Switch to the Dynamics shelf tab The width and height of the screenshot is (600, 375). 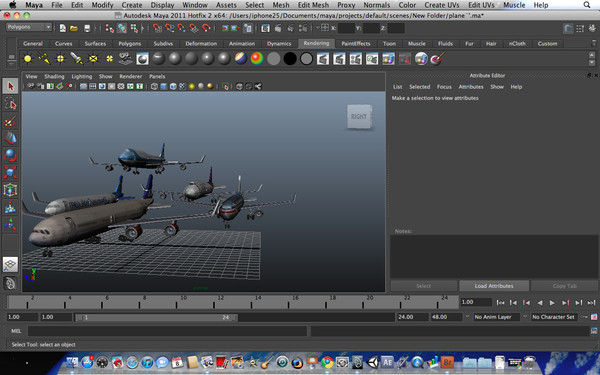pyautogui.click(x=279, y=44)
